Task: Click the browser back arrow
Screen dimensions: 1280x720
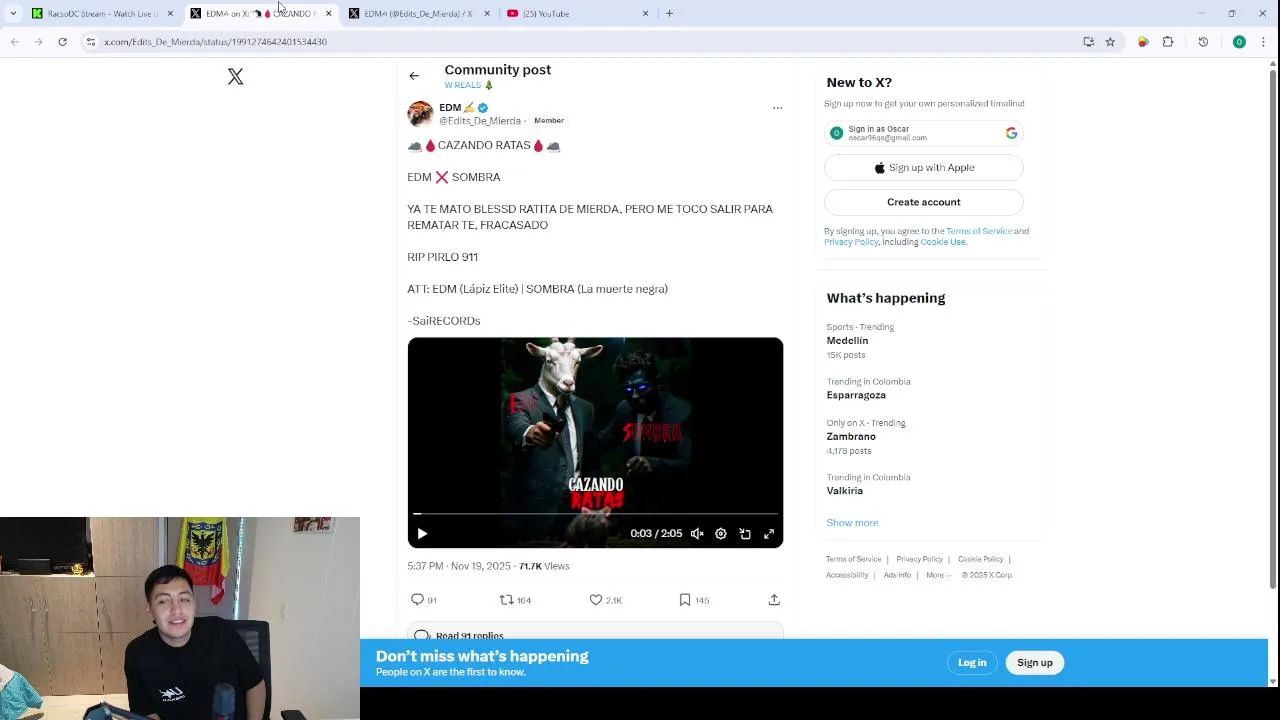Action: coord(14,42)
